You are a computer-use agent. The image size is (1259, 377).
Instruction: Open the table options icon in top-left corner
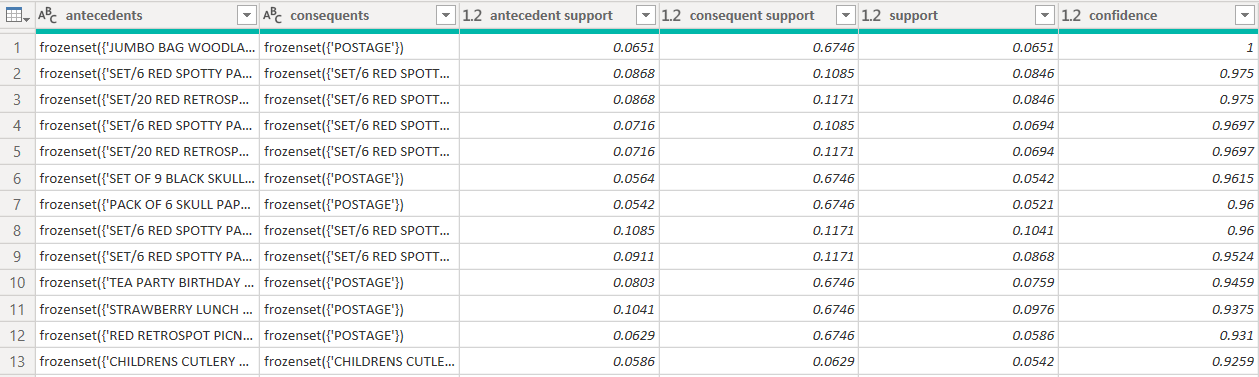click(x=17, y=16)
